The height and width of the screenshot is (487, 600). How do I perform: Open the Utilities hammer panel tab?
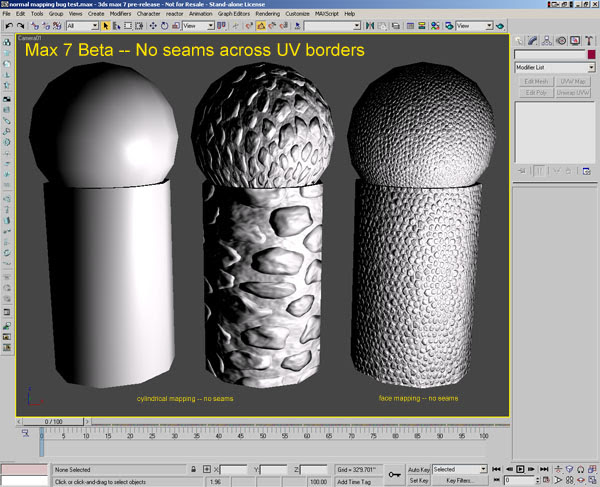pyautogui.click(x=589, y=41)
